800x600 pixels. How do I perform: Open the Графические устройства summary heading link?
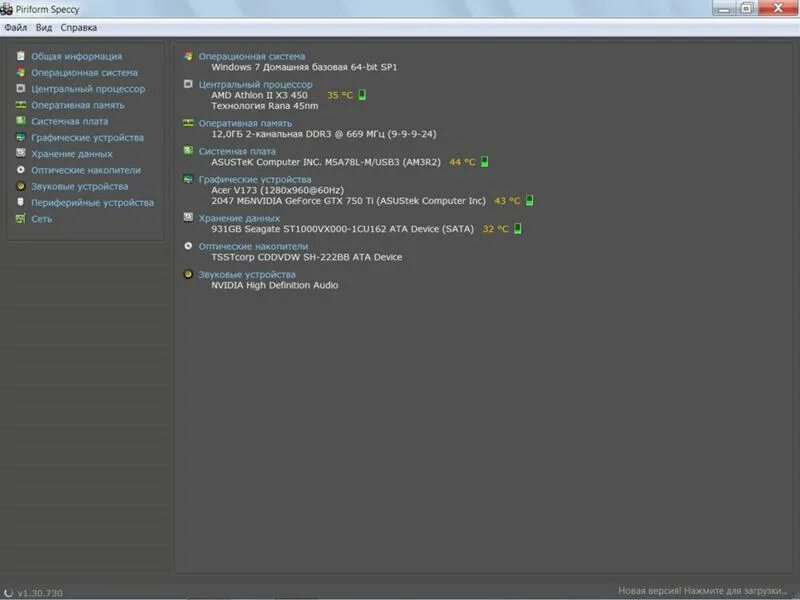point(255,180)
